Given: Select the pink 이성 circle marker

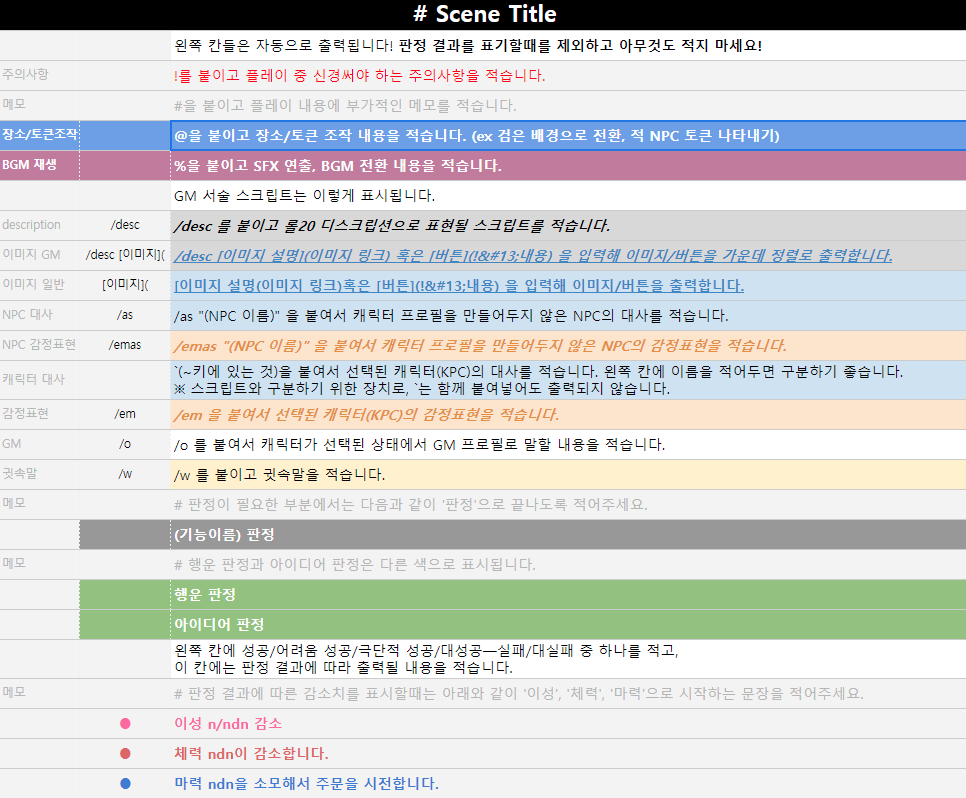Looking at the screenshot, I should click(125, 723).
